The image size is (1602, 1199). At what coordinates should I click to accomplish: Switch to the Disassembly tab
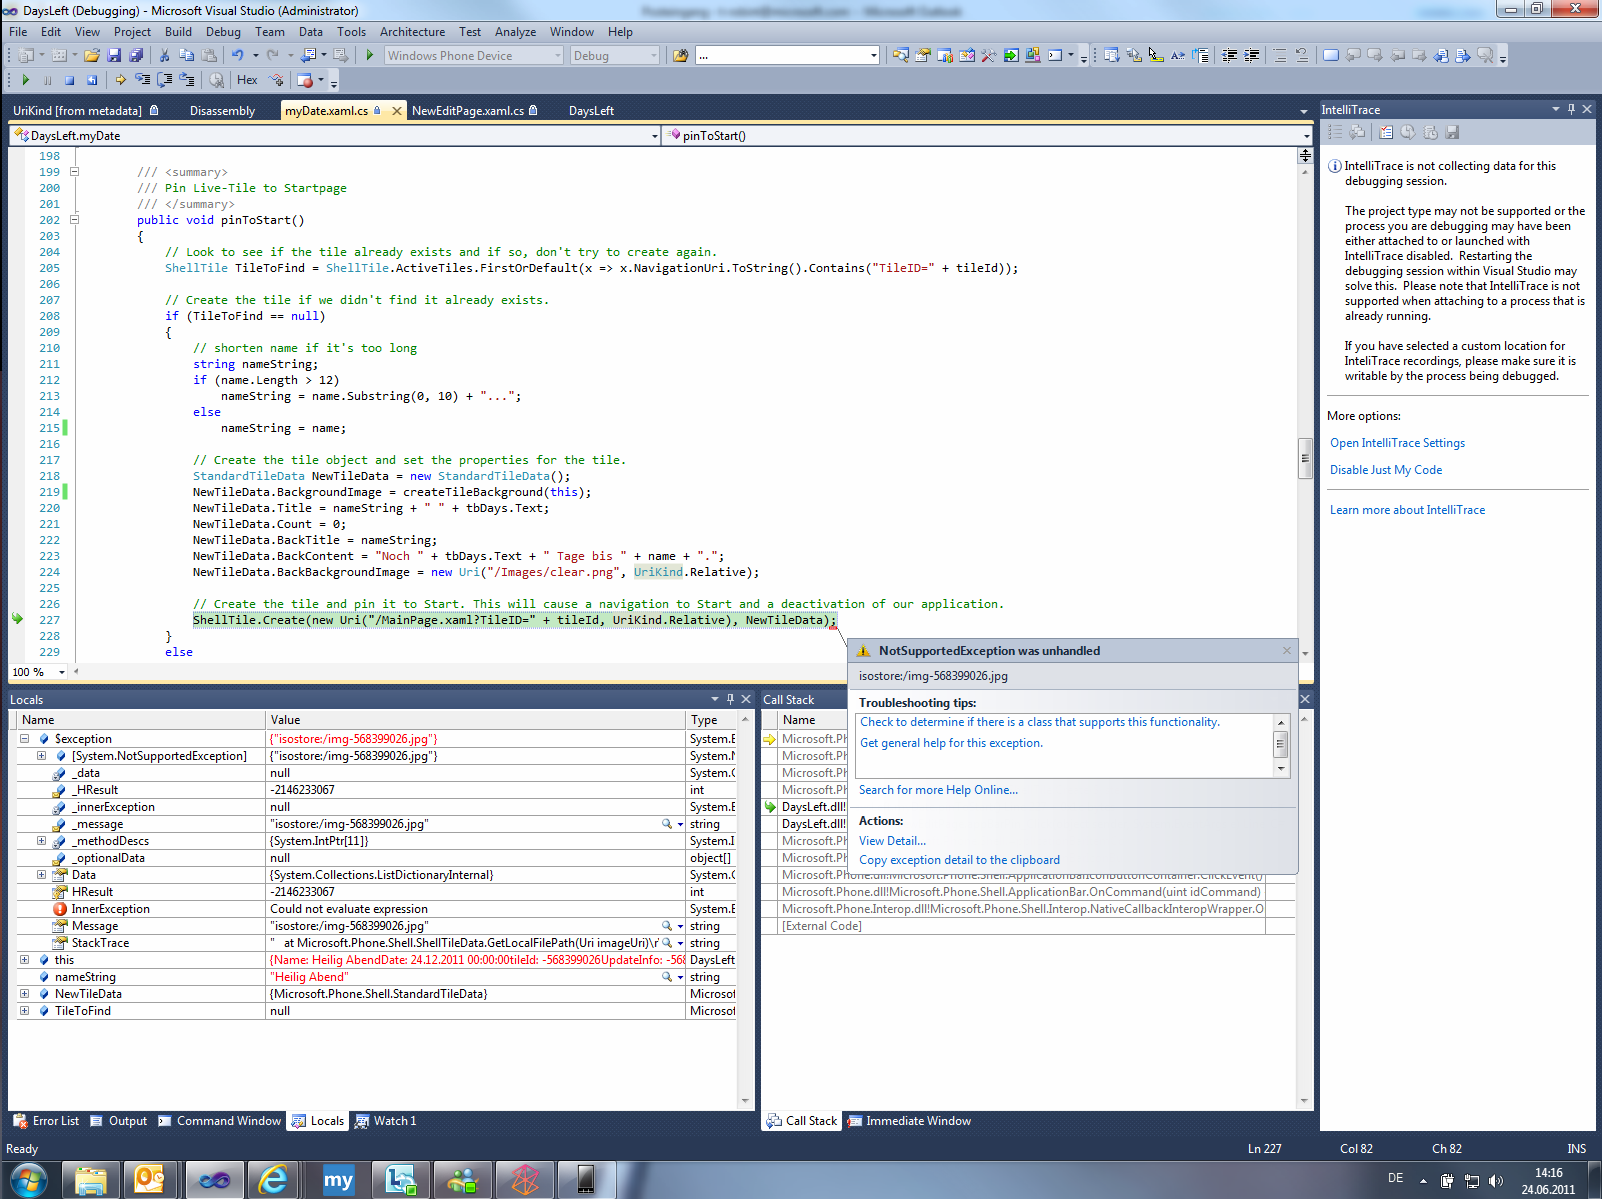point(222,111)
